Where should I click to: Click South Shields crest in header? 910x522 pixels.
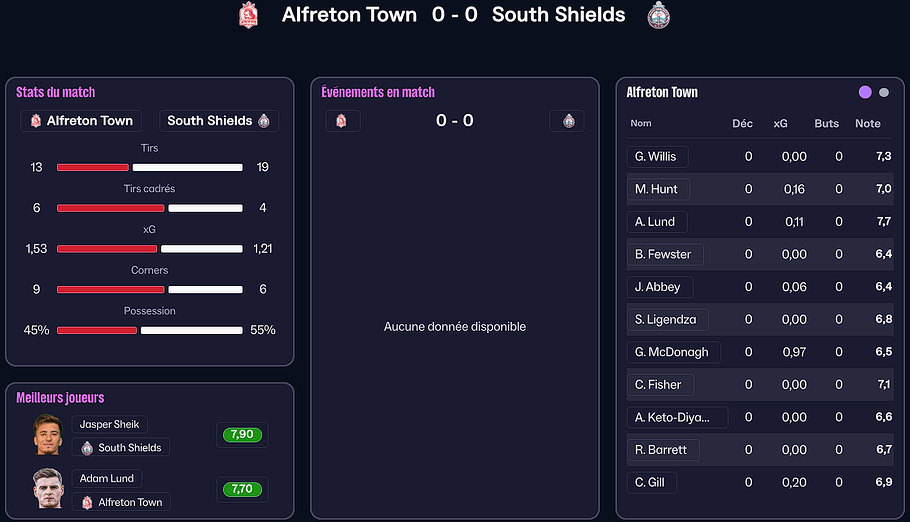point(658,15)
